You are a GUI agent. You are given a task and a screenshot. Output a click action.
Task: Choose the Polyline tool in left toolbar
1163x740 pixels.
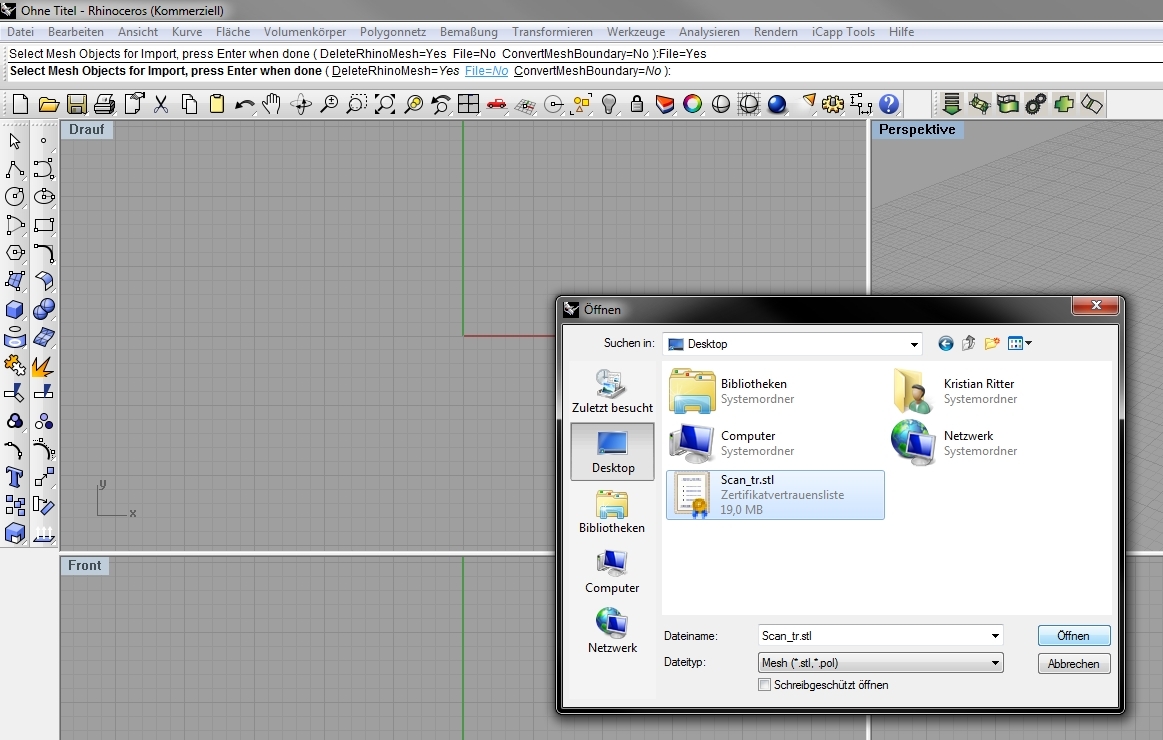pyautogui.click(x=15, y=169)
